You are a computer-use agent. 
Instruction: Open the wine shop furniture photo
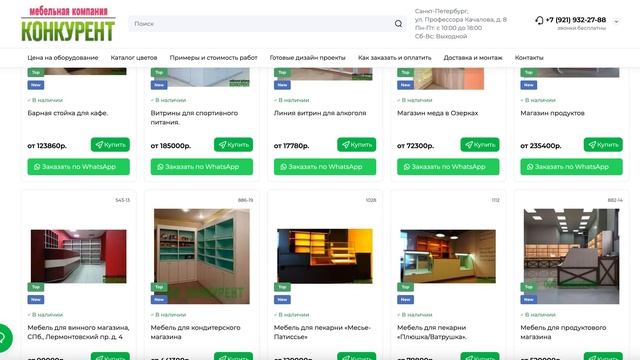pyautogui.click(x=78, y=256)
